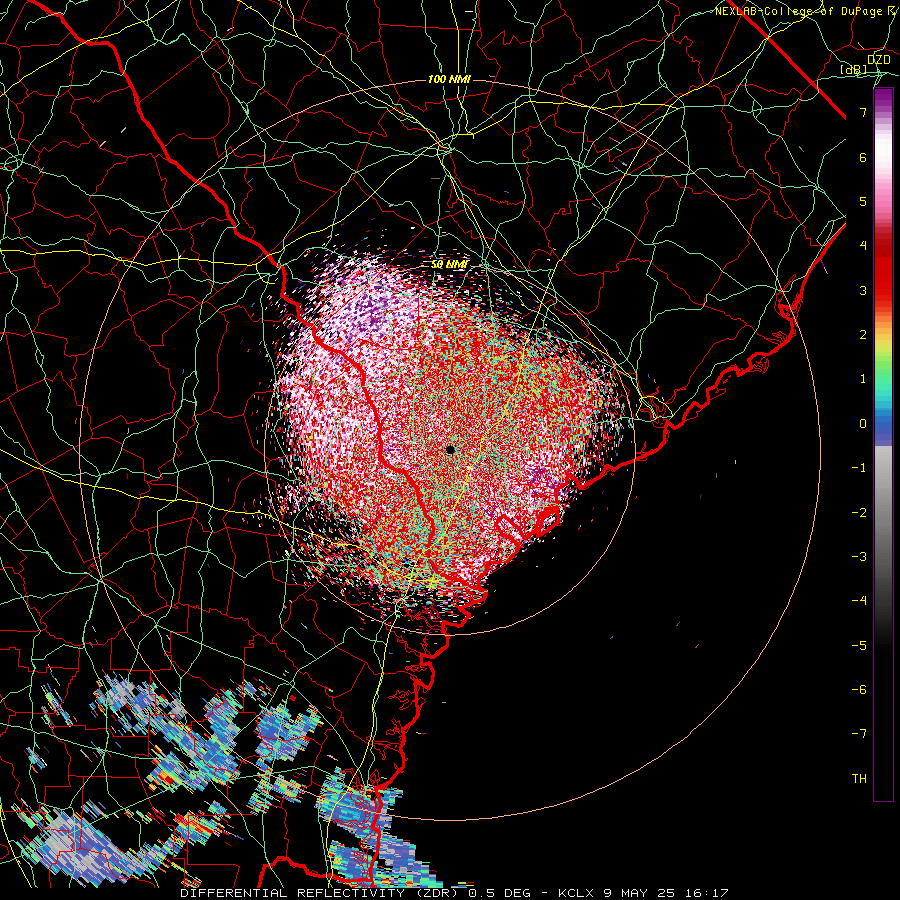This screenshot has width=900, height=900.
Task: Click the KCLX station identifier in the caption
Action: [x=575, y=893]
